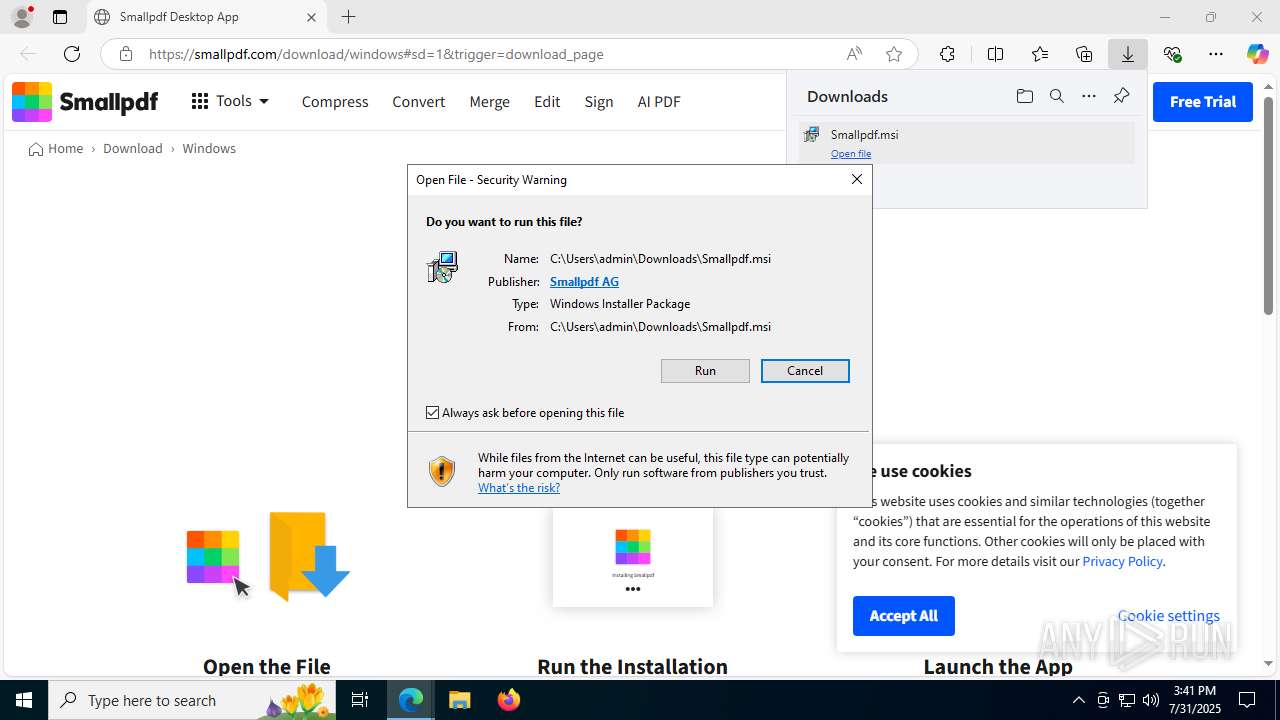The image size is (1280, 720).
Task: Select the Smallpdf Desktop App tab
Action: point(207,17)
